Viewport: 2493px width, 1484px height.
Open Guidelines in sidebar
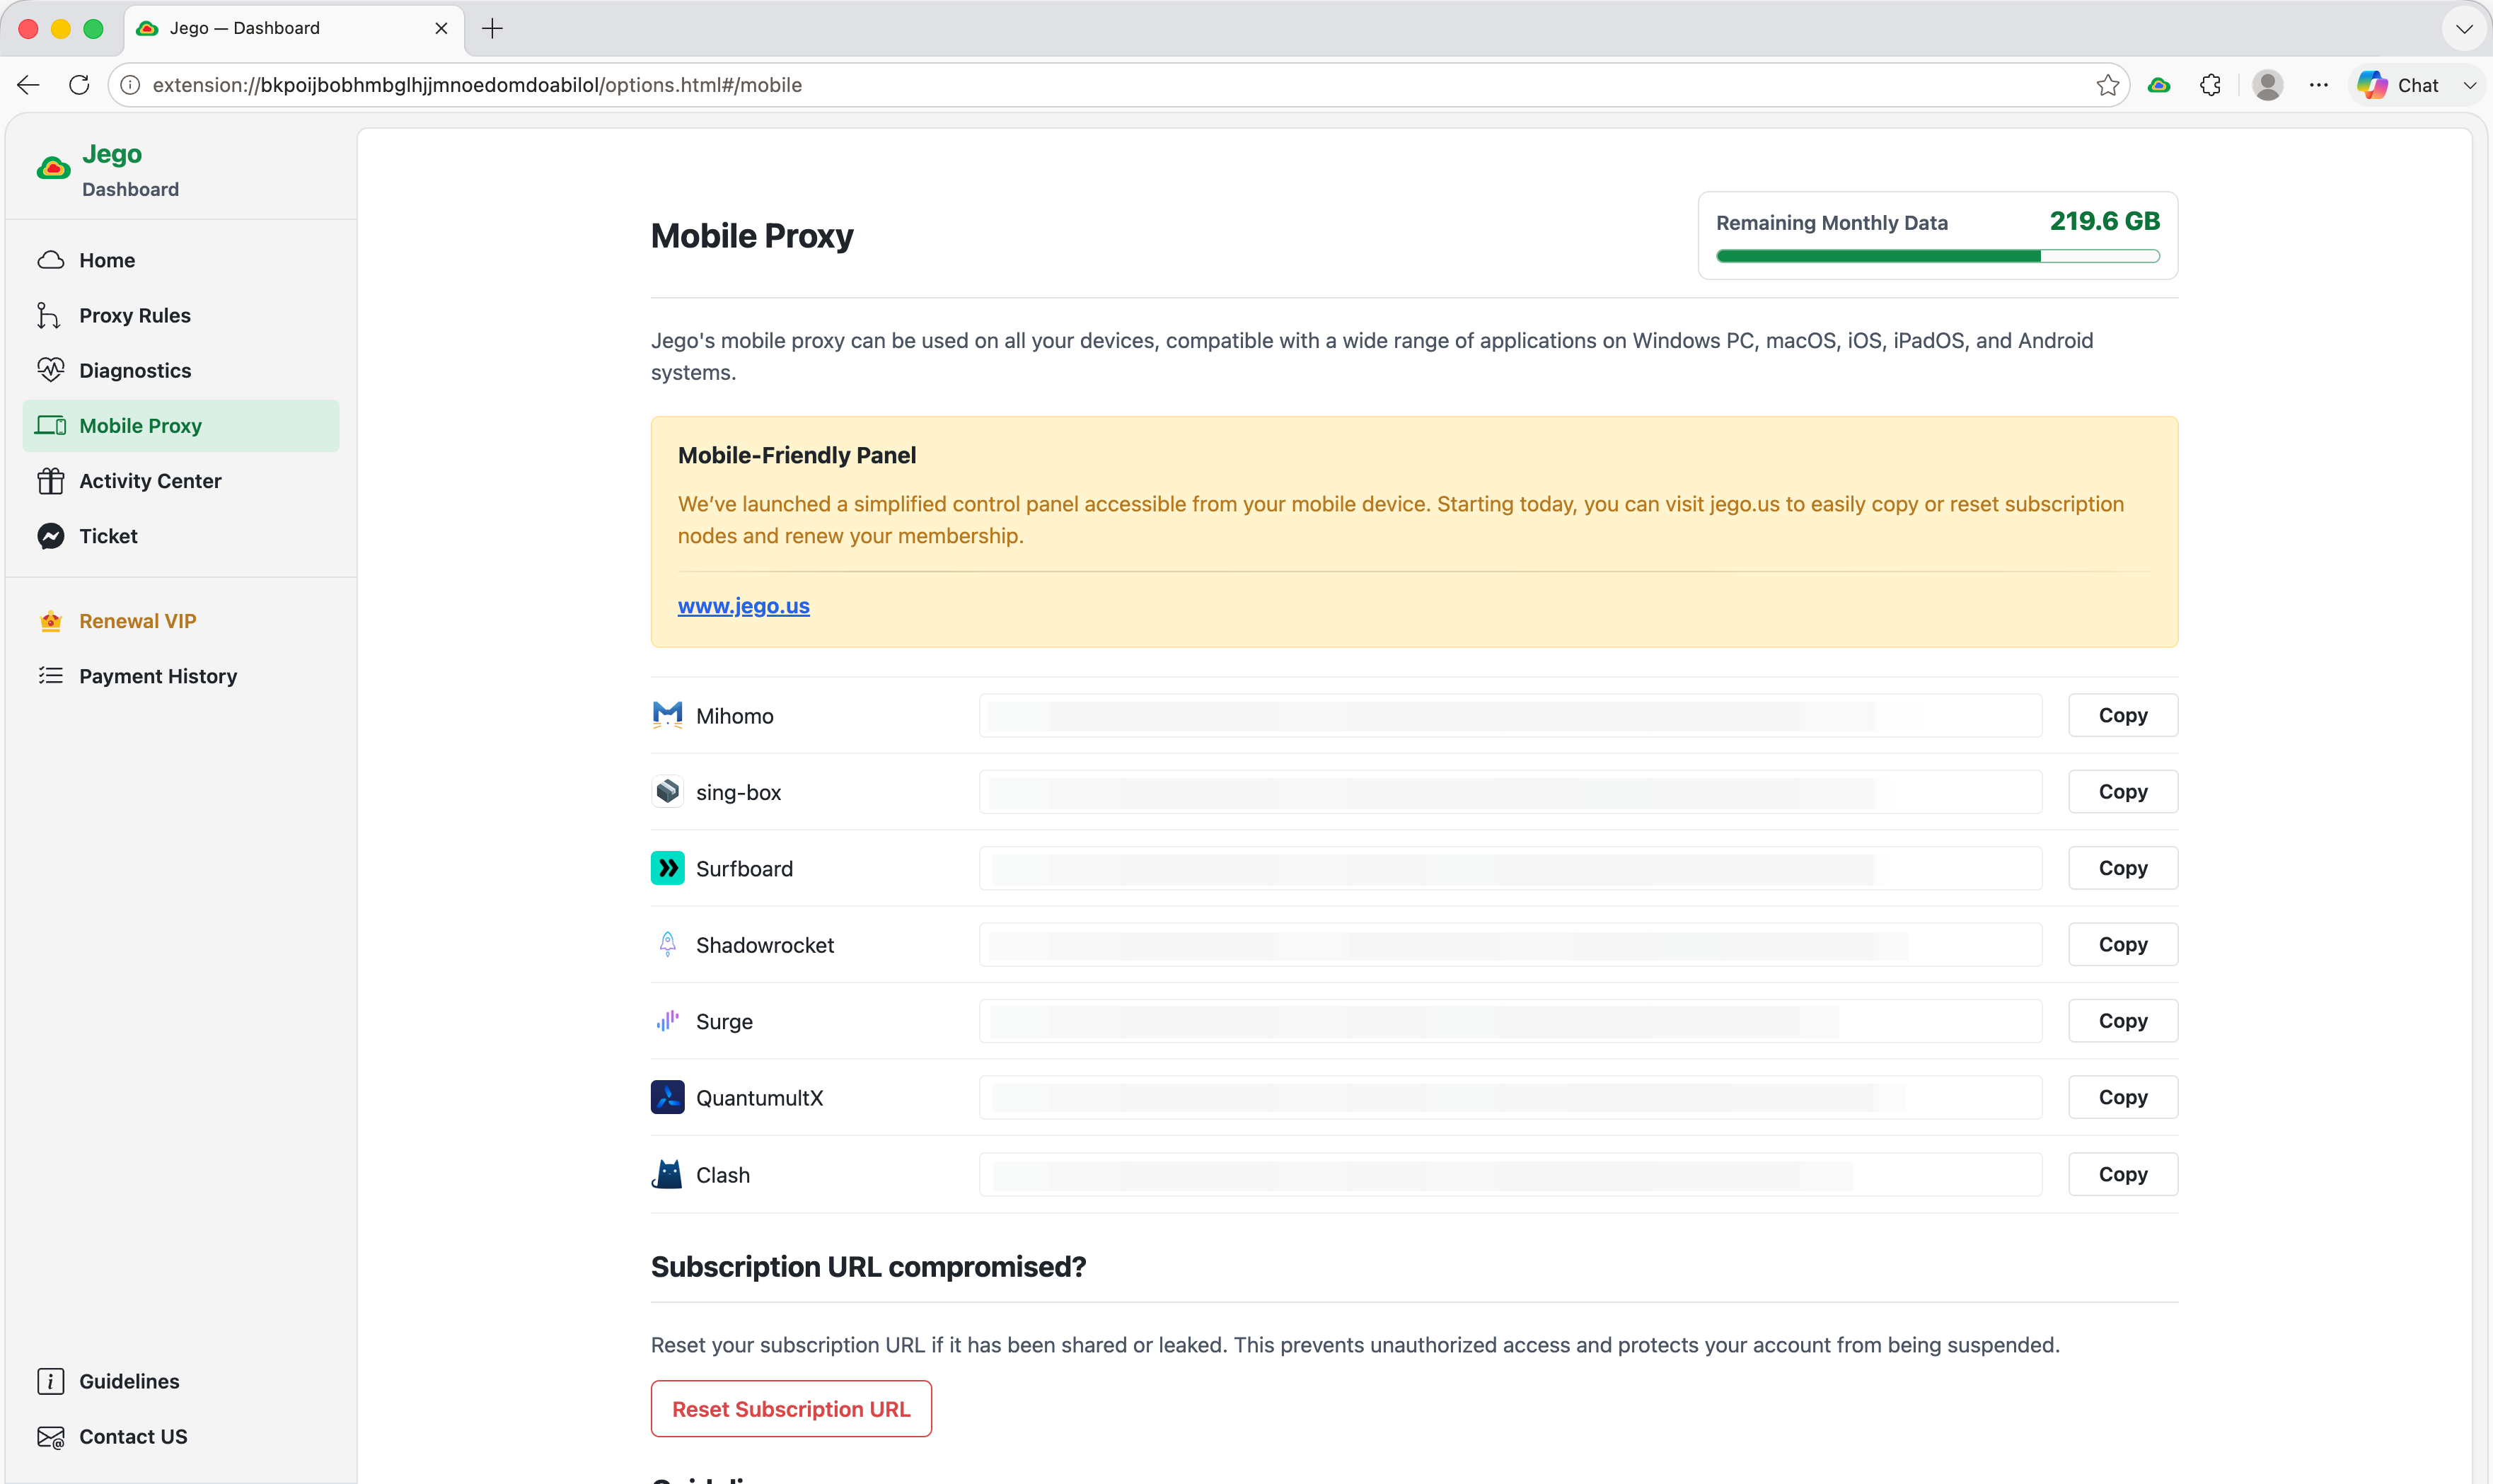(x=181, y=1381)
